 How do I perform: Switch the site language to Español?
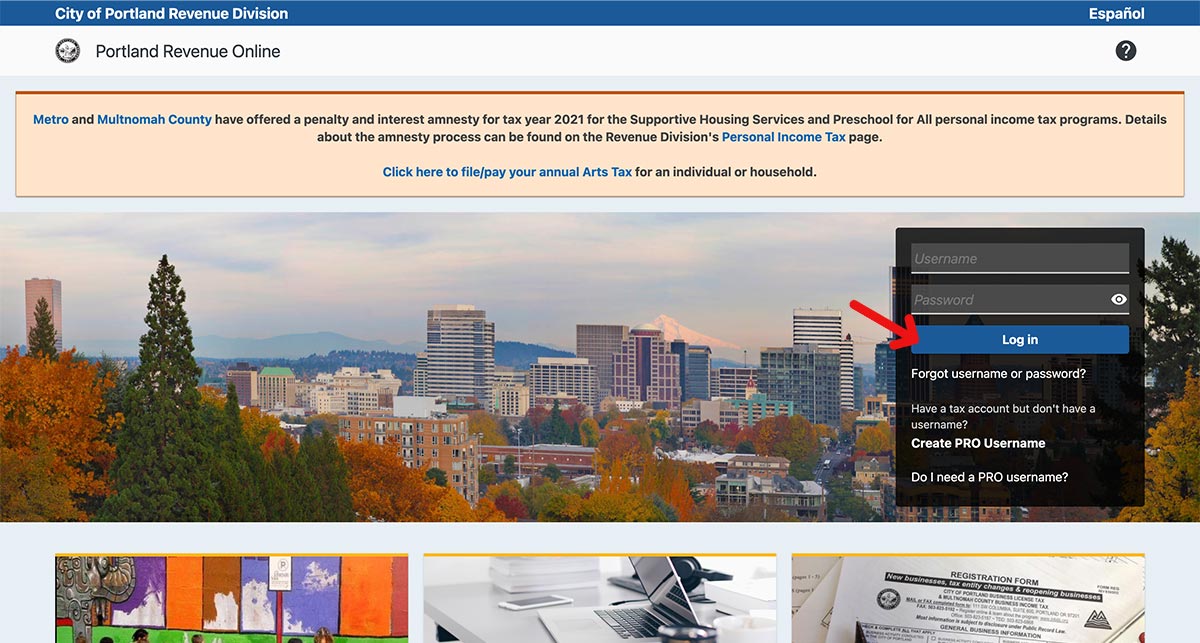(1116, 13)
